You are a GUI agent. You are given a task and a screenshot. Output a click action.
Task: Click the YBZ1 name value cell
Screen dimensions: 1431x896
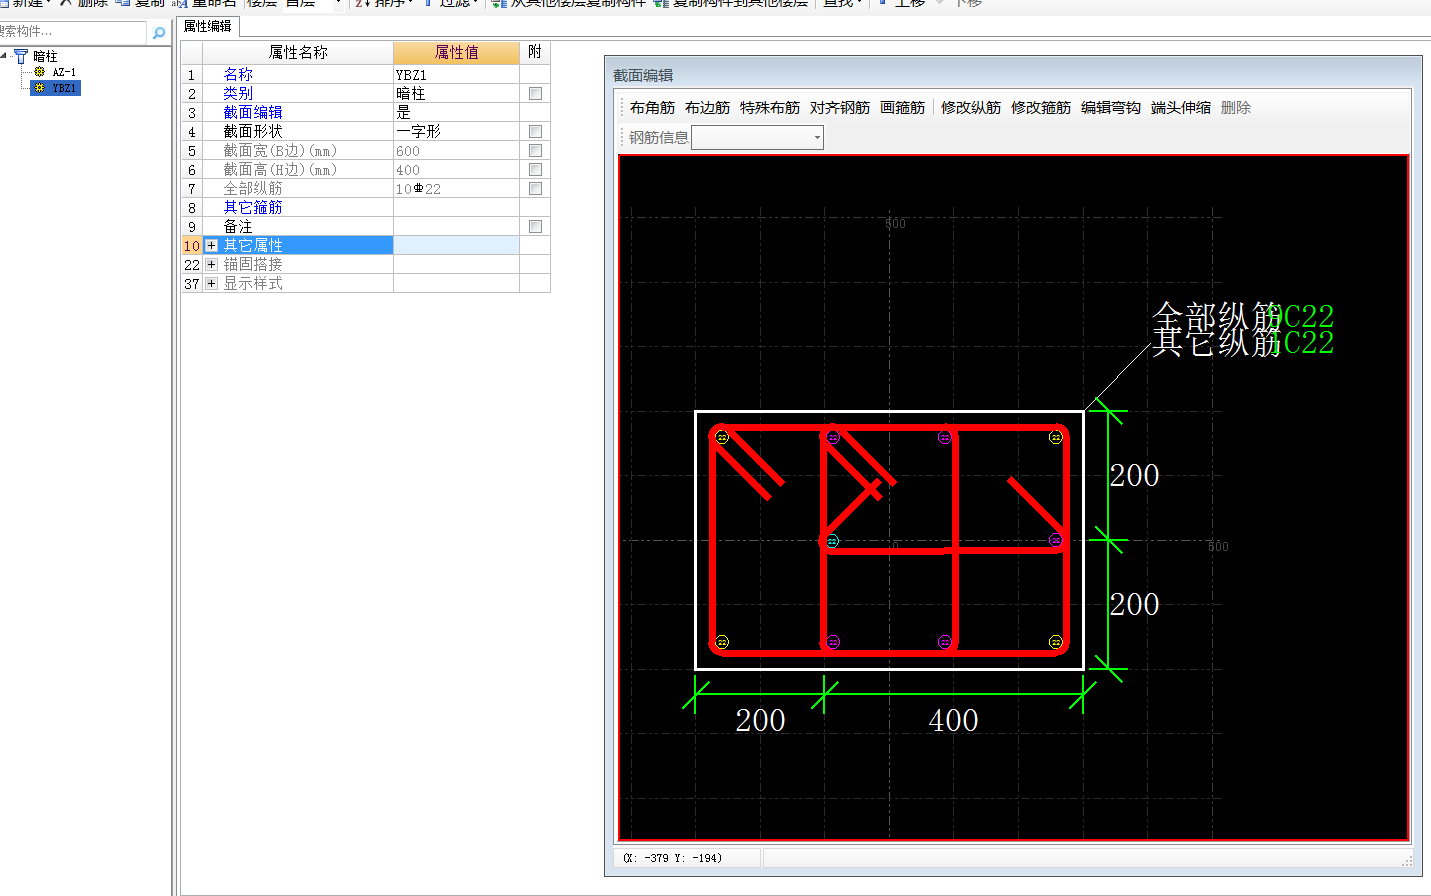pyautogui.click(x=456, y=74)
